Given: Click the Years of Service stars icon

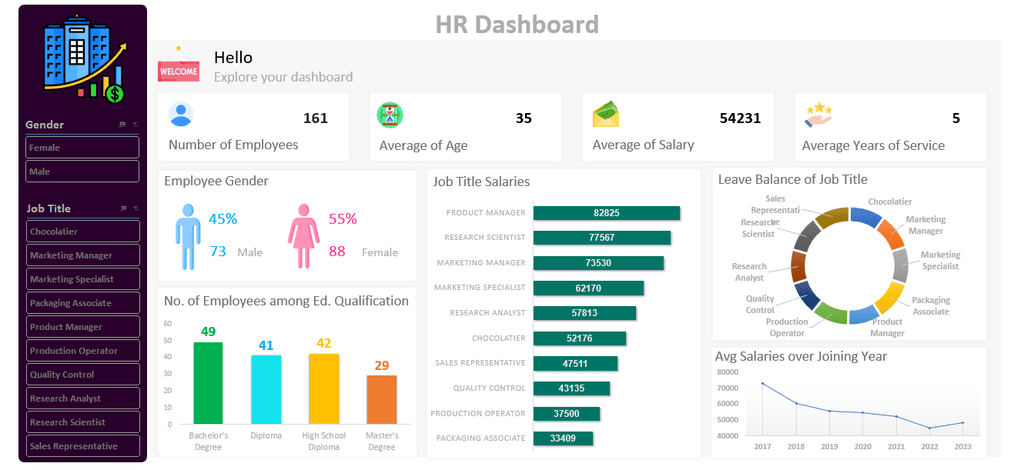Looking at the screenshot, I should point(818,115).
